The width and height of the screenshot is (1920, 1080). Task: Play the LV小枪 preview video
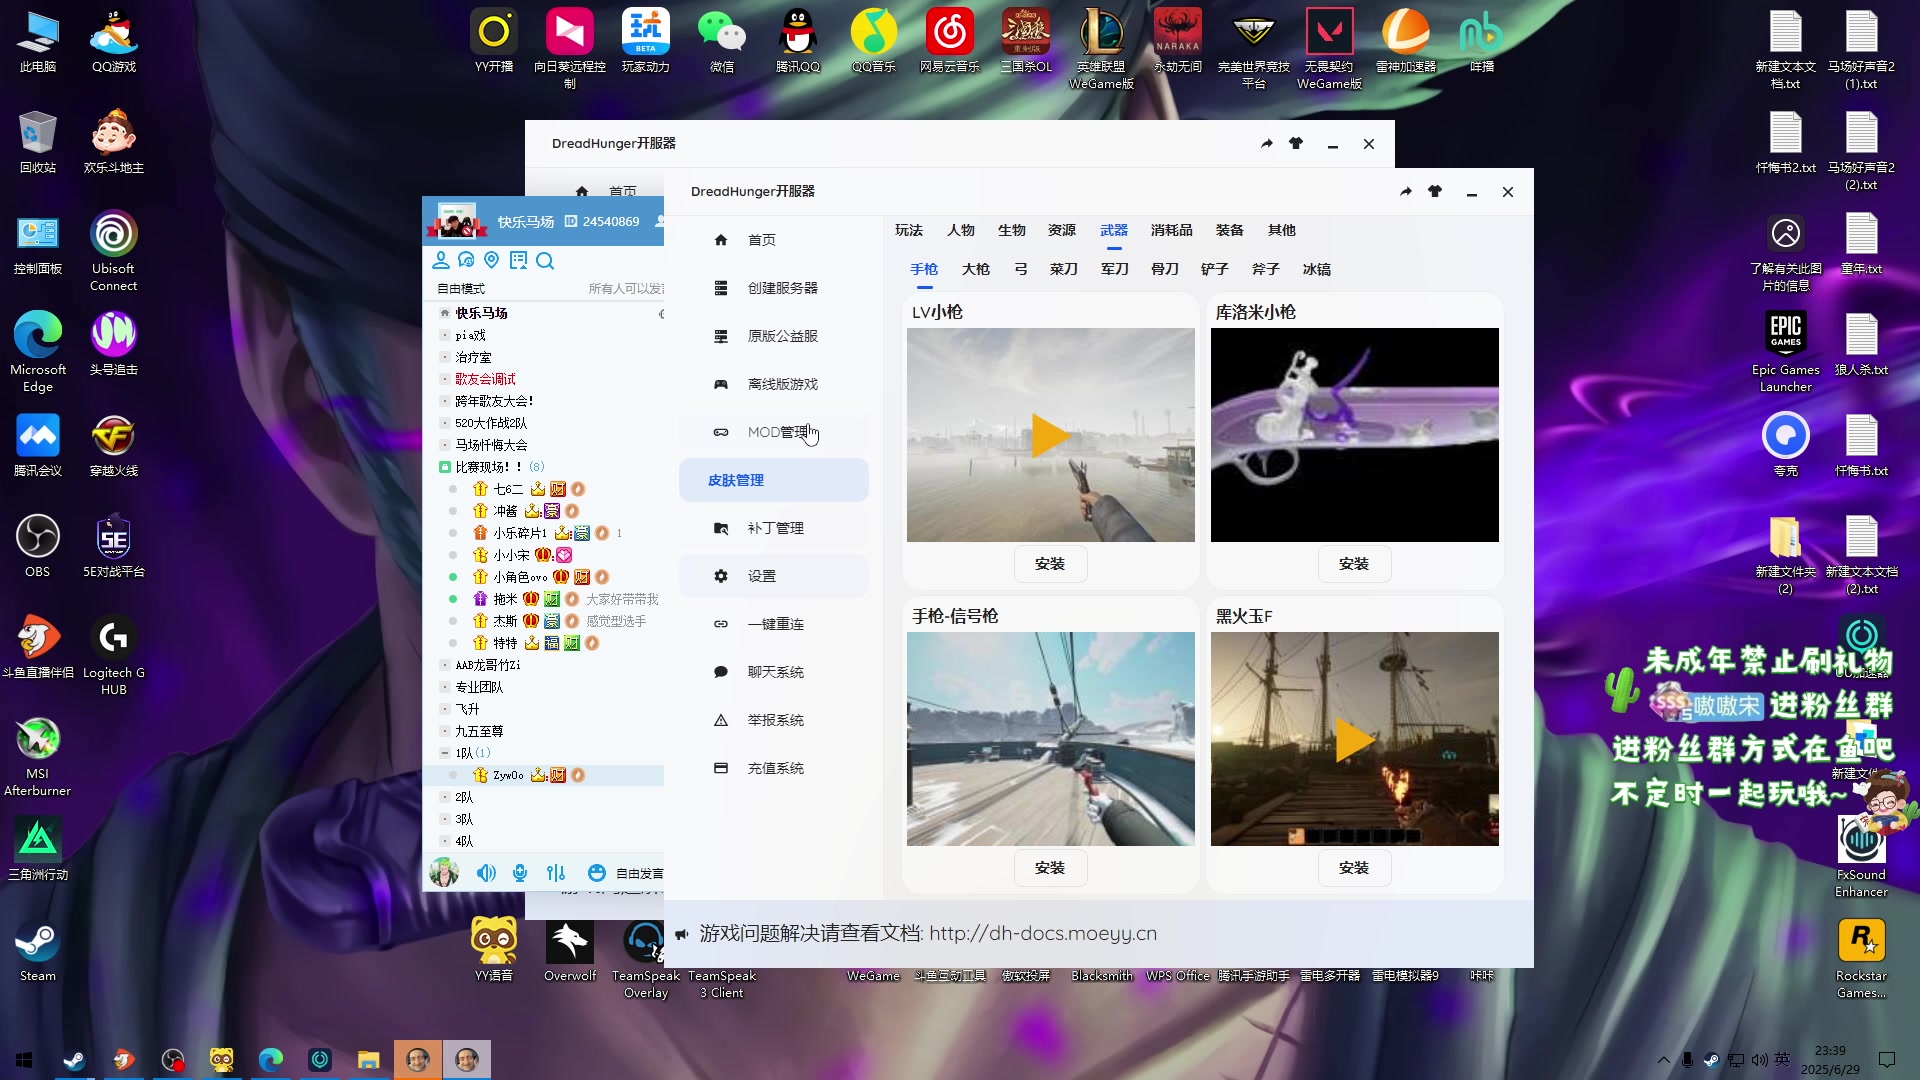1050,436
